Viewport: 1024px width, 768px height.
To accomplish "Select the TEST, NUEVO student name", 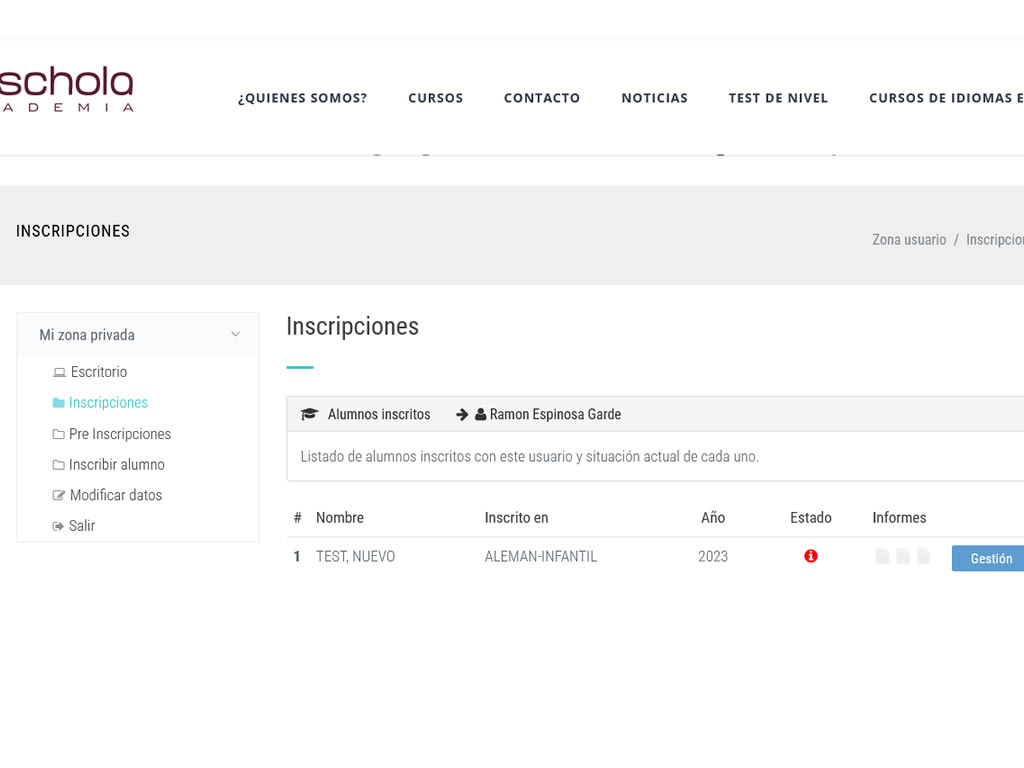I will tap(355, 557).
